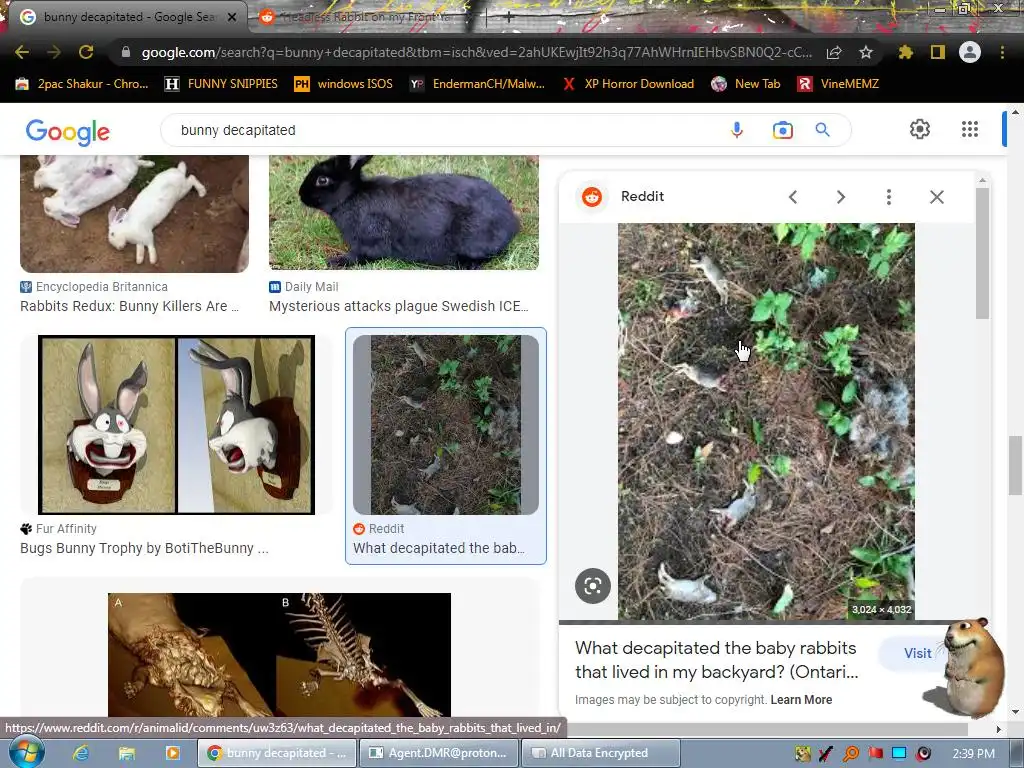This screenshot has height=768, width=1024.
Task: Click the 2:39 PM system clock
Action: [x=974, y=754]
